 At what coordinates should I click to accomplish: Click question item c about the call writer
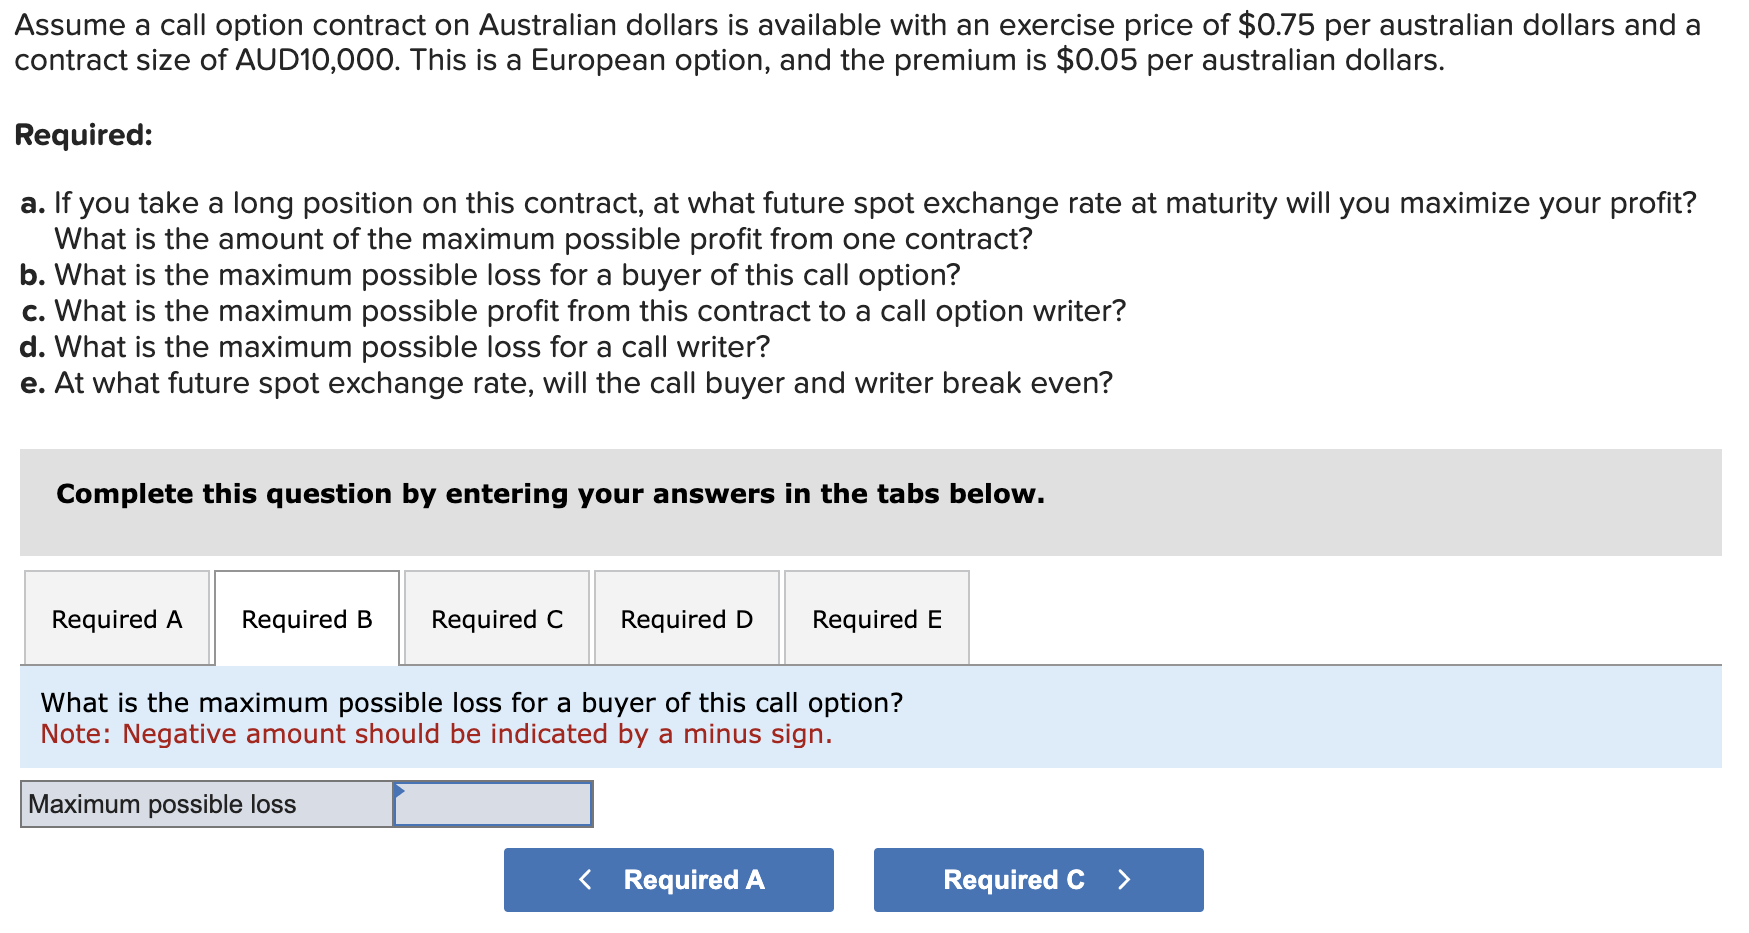click(x=573, y=310)
